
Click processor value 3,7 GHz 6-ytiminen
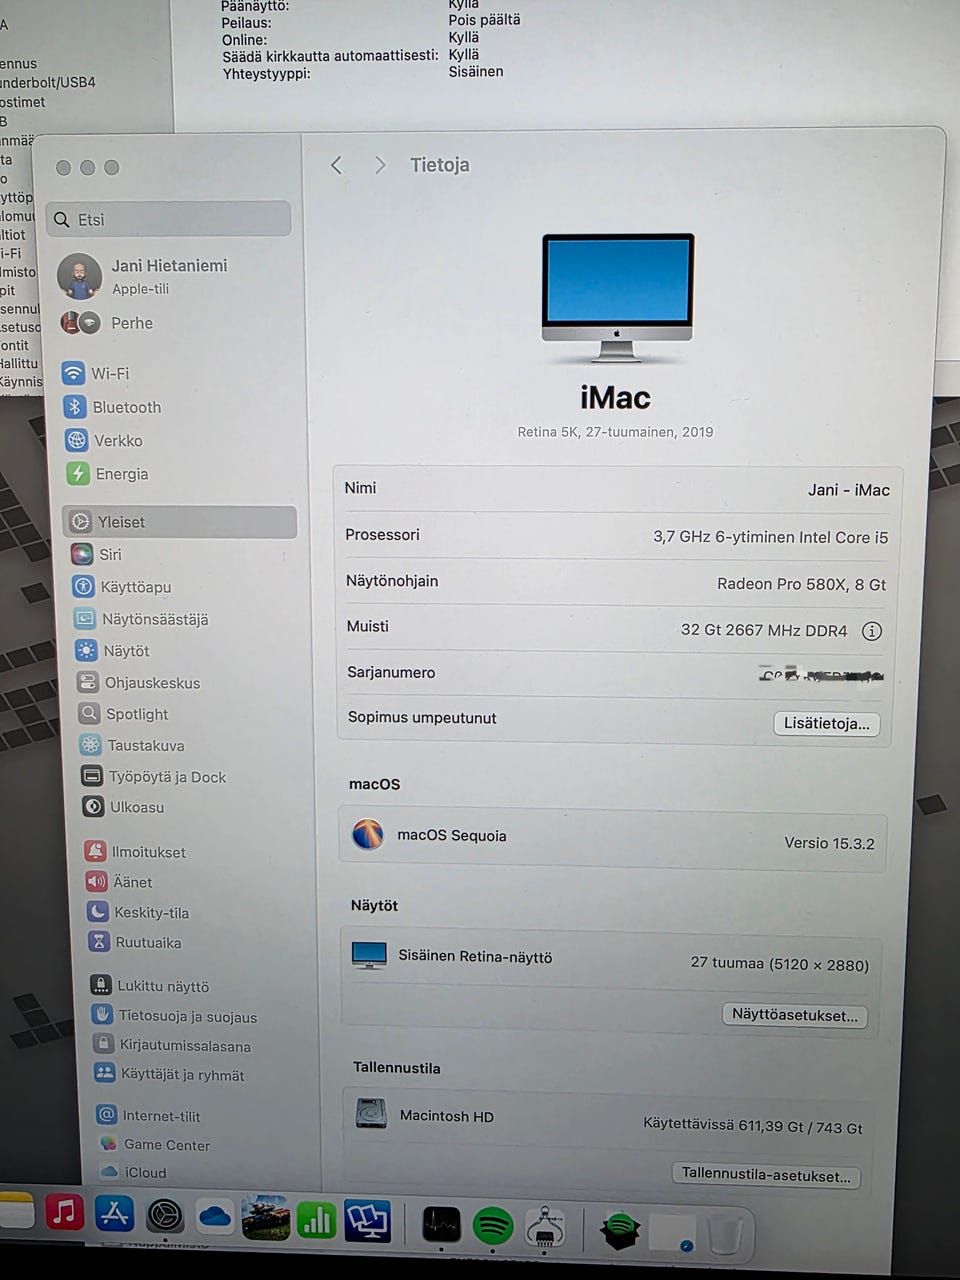(x=771, y=537)
